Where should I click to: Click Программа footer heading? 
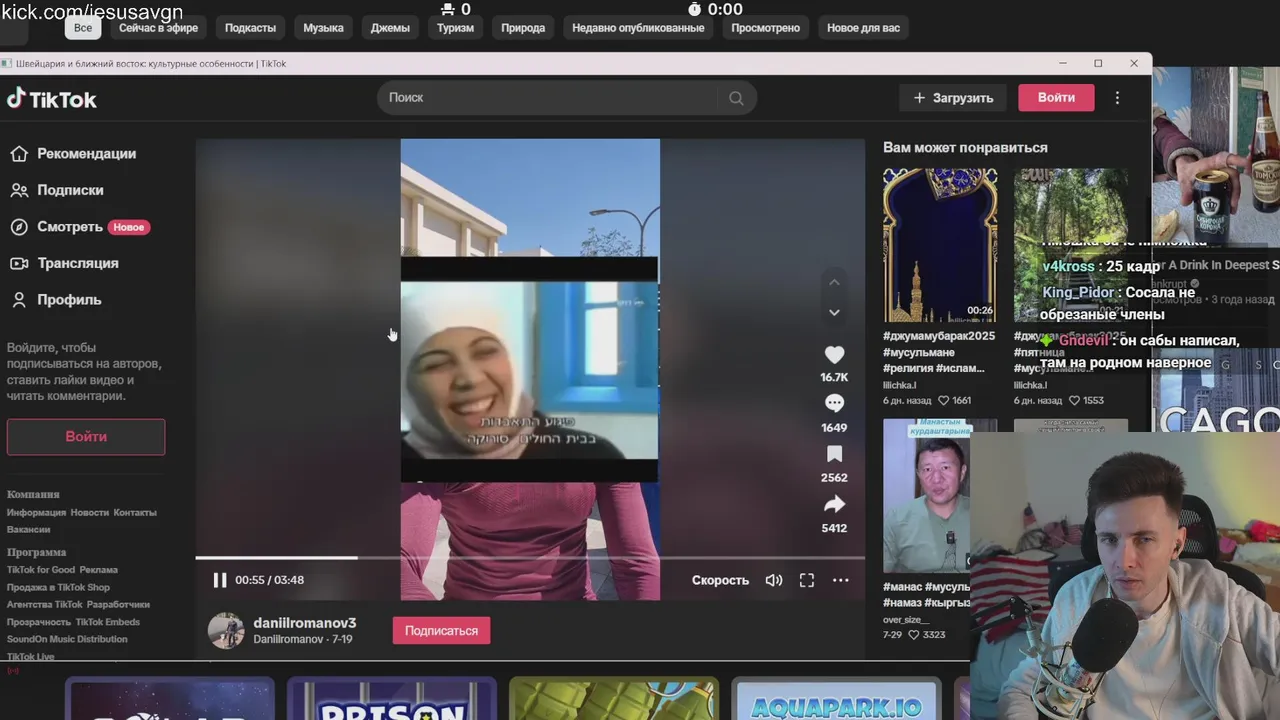point(36,552)
